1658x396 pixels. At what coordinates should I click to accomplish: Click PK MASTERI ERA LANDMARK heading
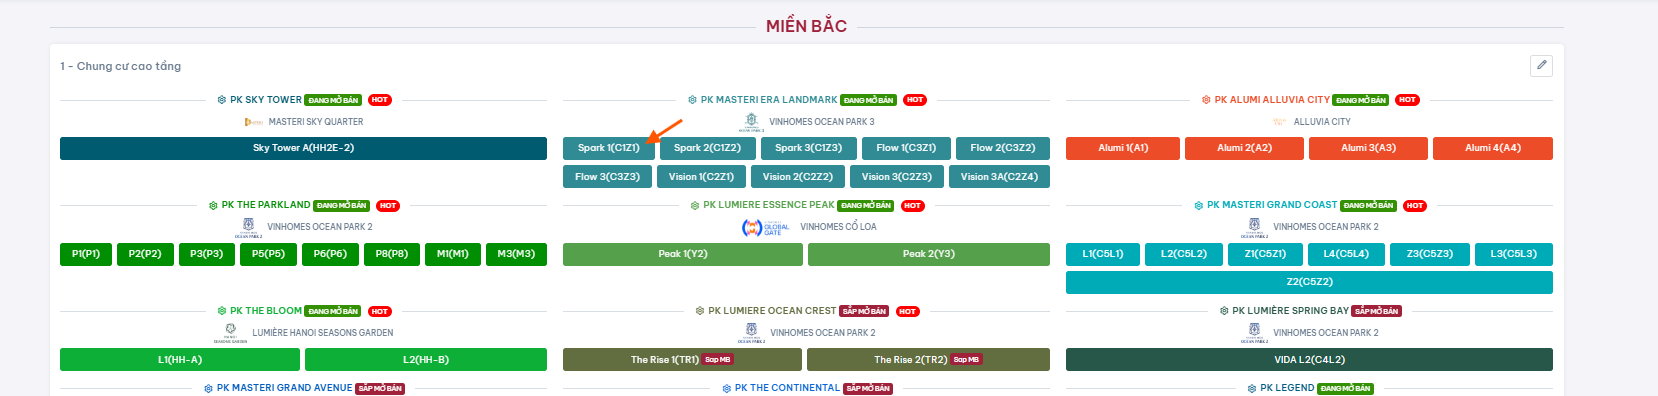click(769, 100)
